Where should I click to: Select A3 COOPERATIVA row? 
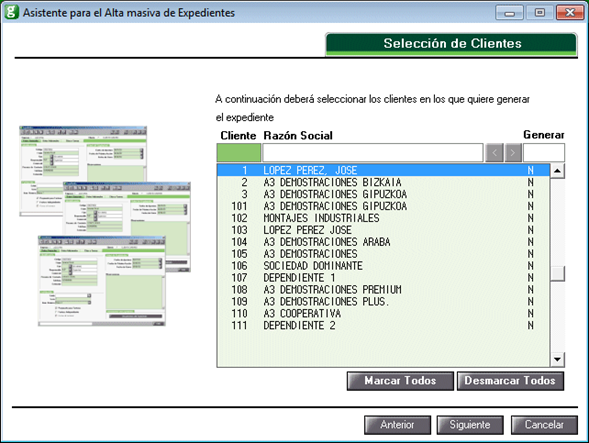(x=383, y=314)
